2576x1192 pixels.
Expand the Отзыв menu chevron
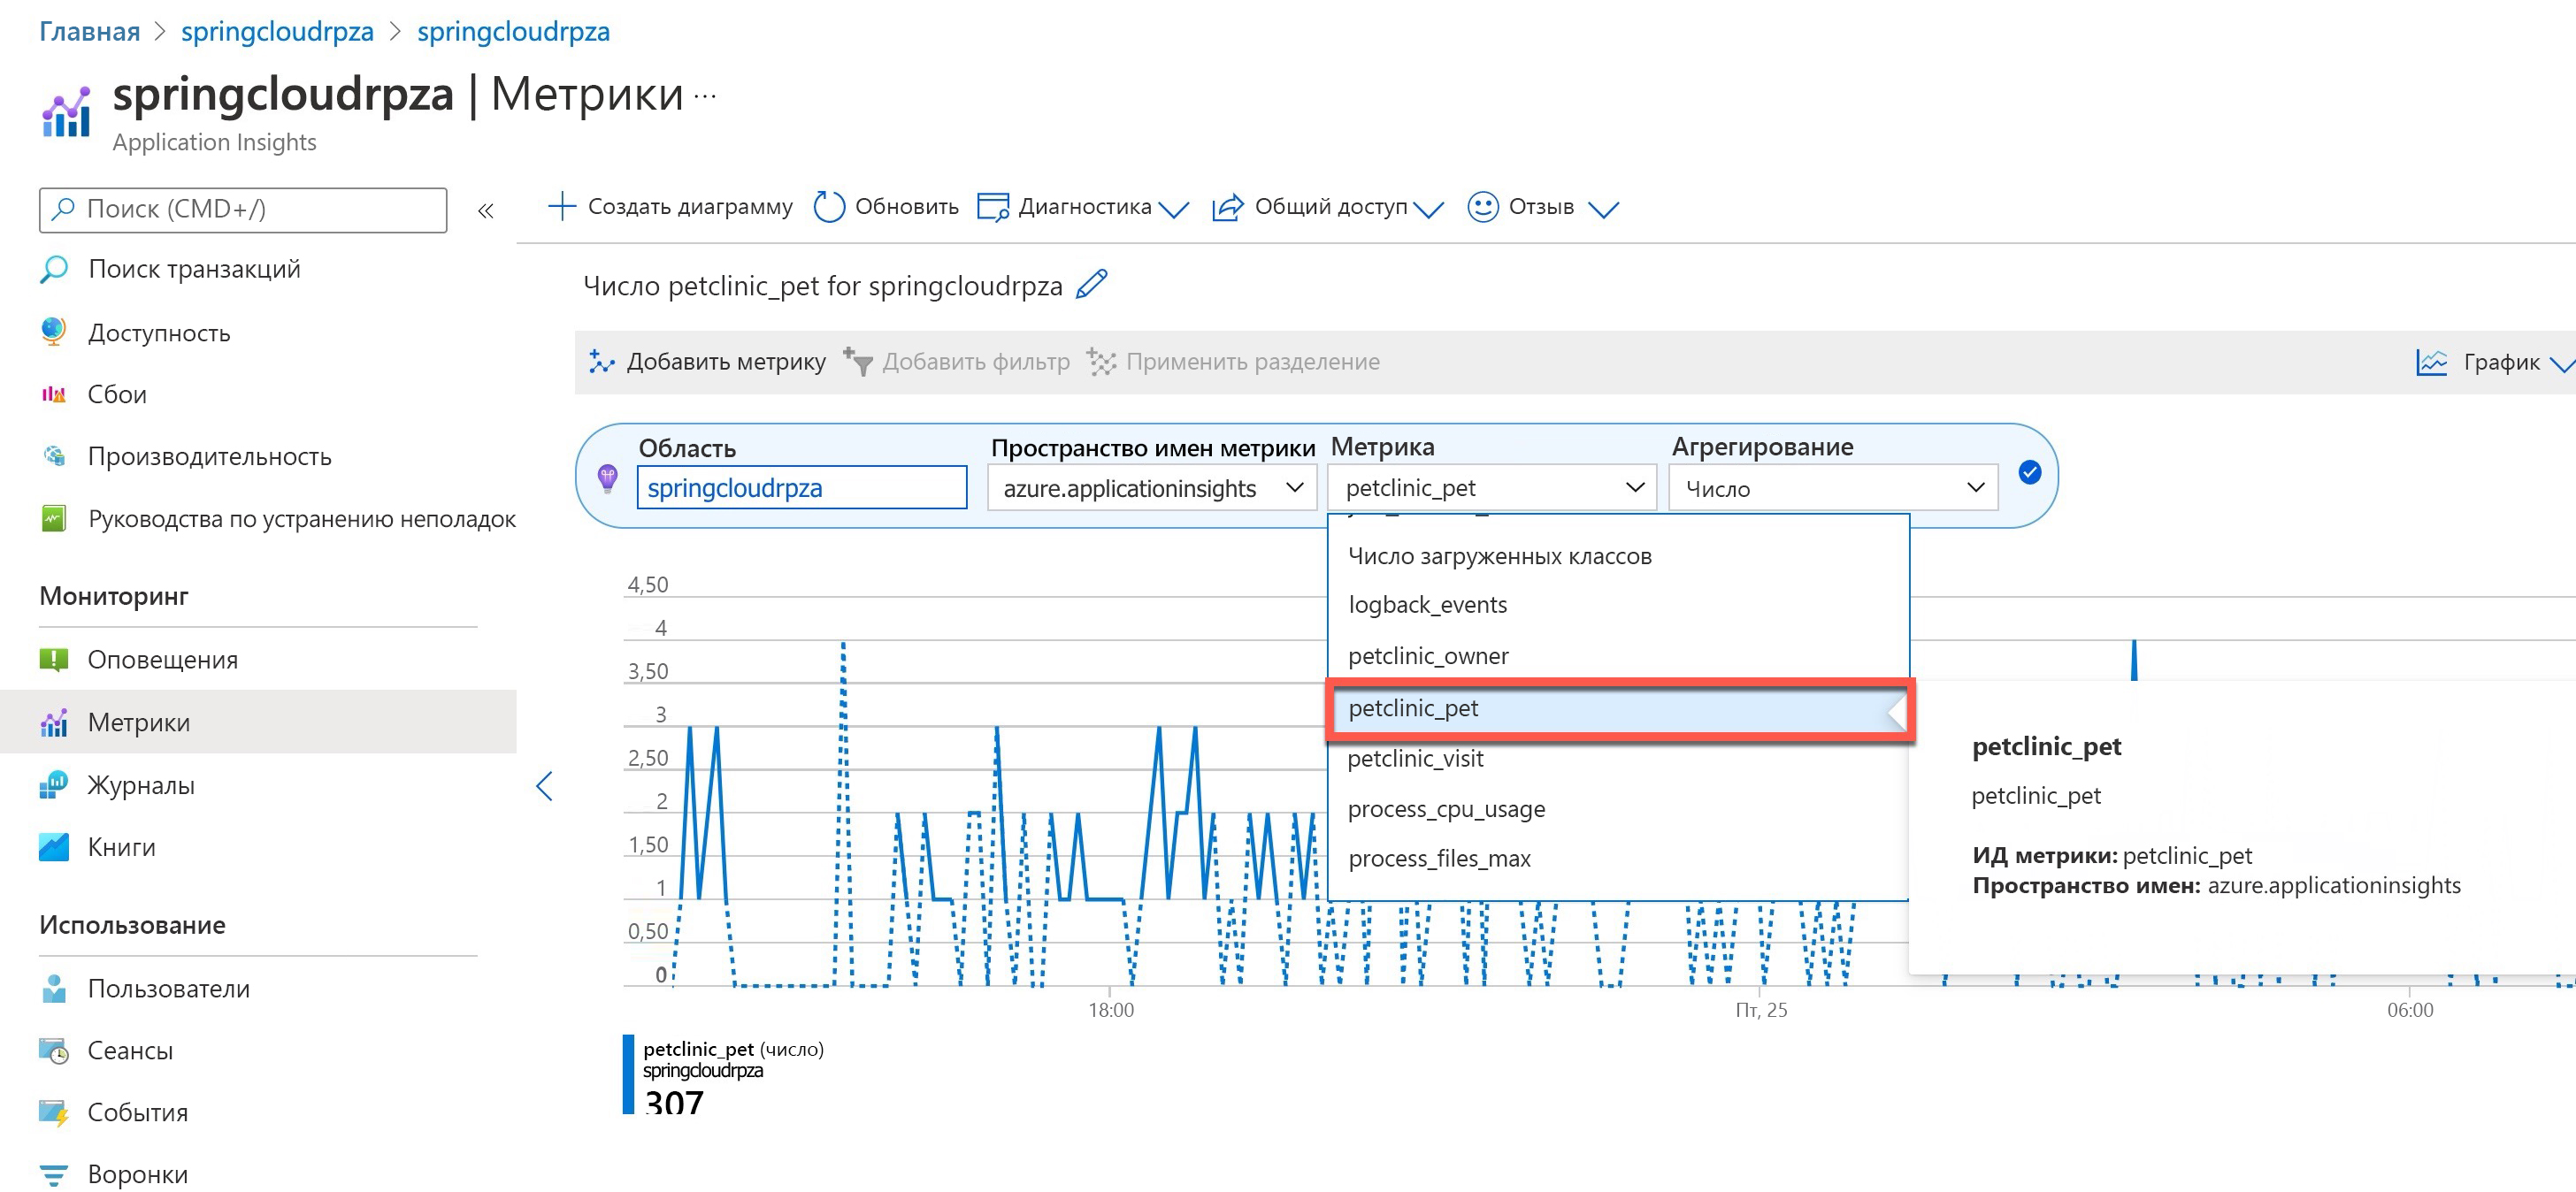[x=1603, y=209]
